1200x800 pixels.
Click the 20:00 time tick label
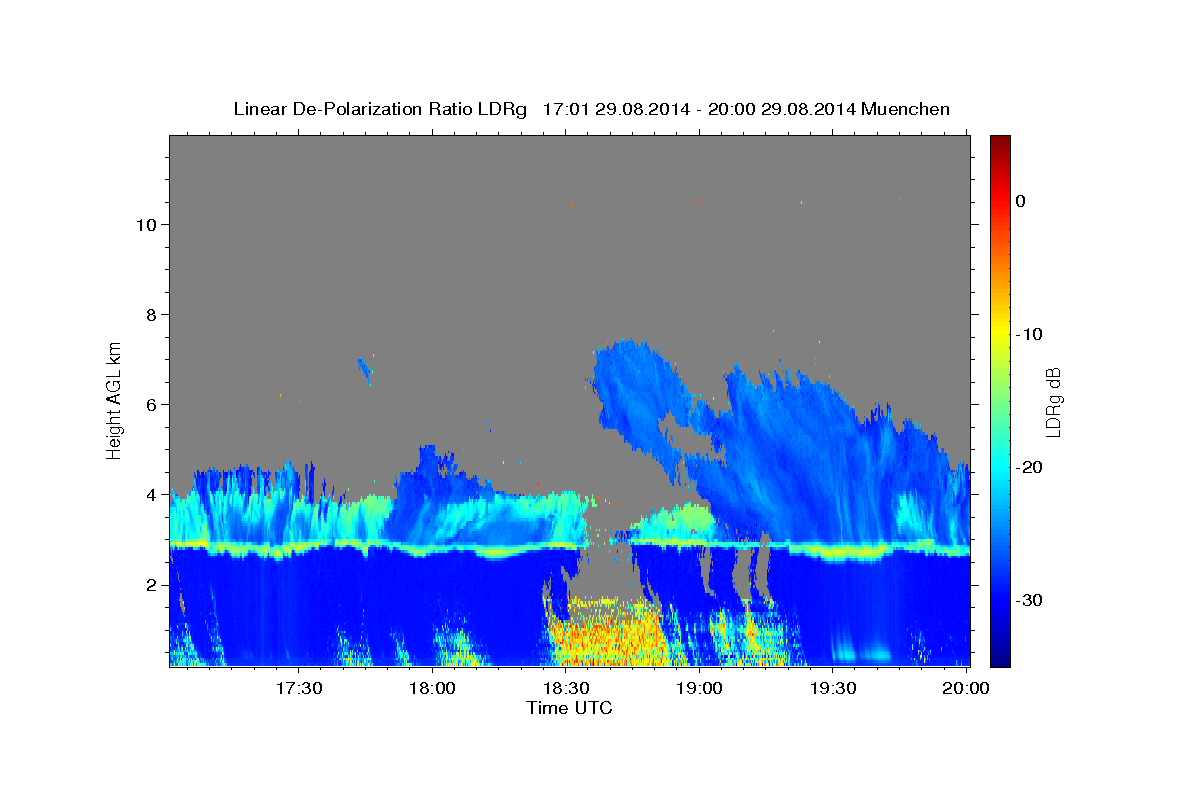click(x=967, y=689)
